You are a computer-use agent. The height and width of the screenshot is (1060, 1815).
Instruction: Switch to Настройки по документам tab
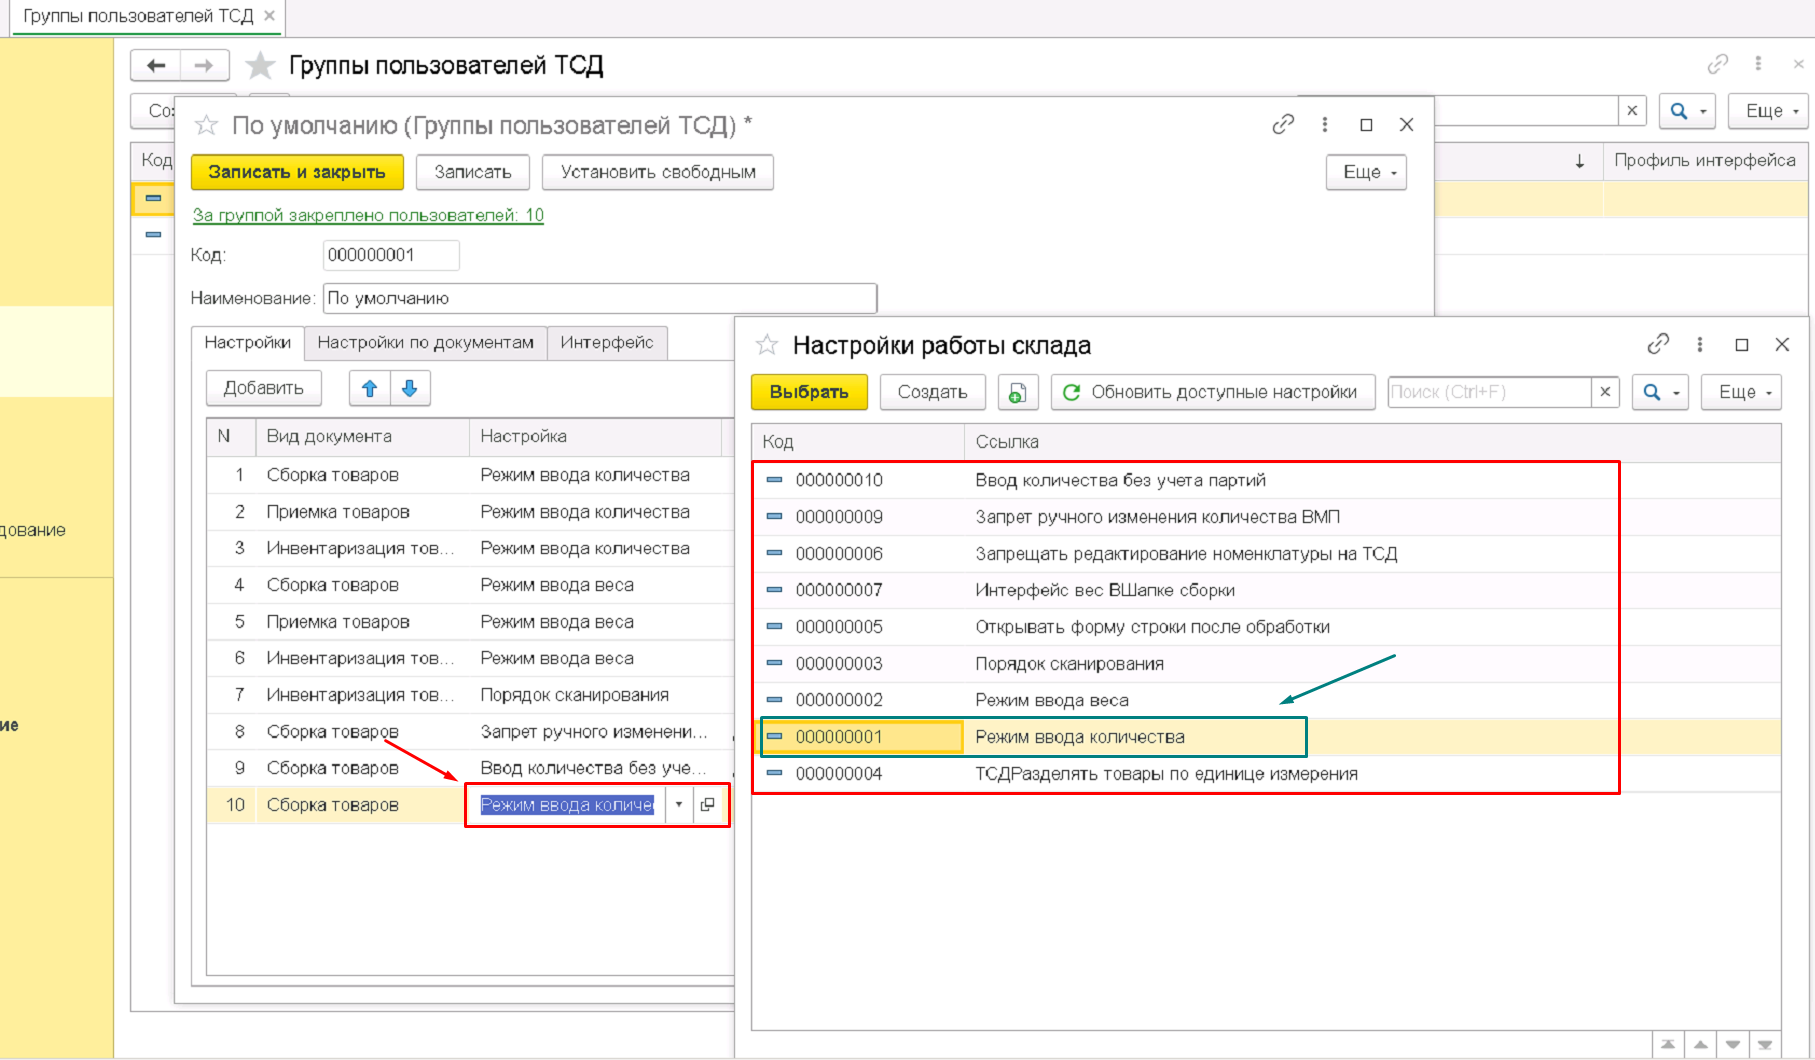(x=425, y=343)
